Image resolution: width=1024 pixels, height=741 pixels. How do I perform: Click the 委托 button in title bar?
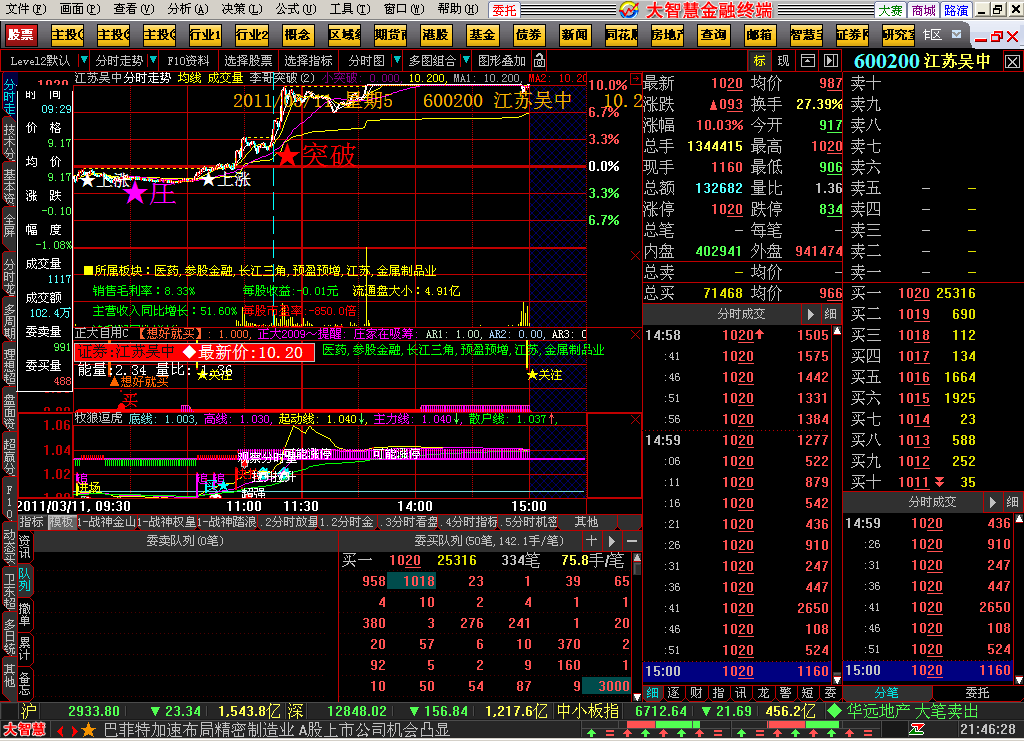504,10
